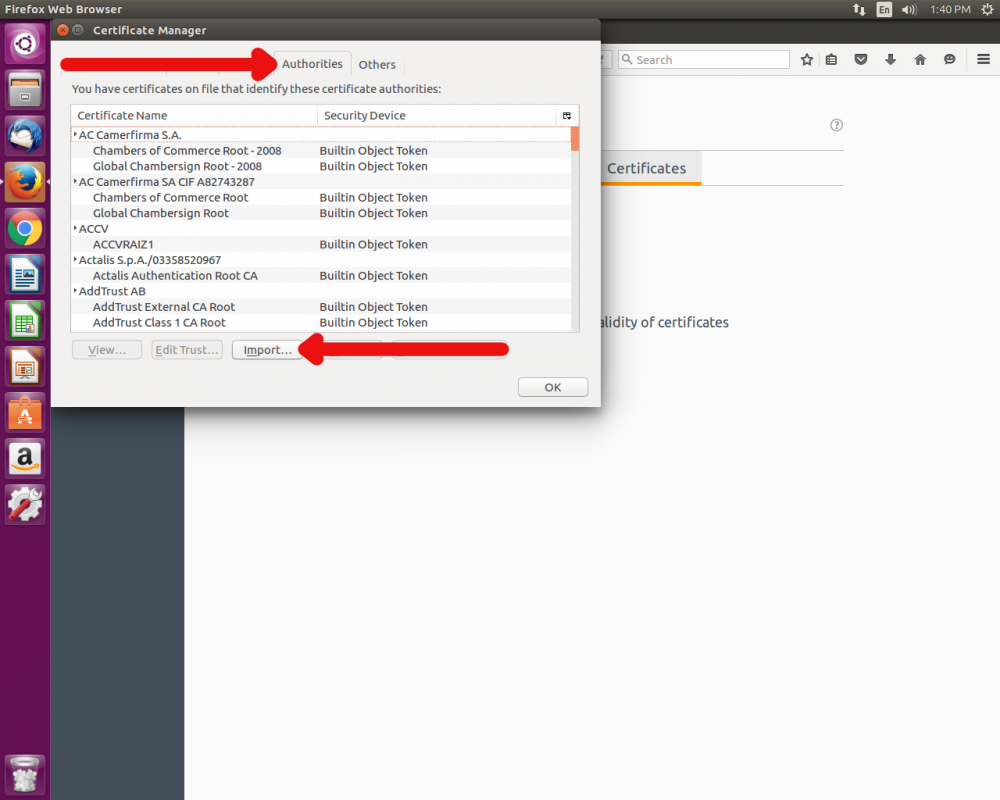Open the hamburger menu in Firefox
This screenshot has height=800, width=1000.
click(983, 60)
